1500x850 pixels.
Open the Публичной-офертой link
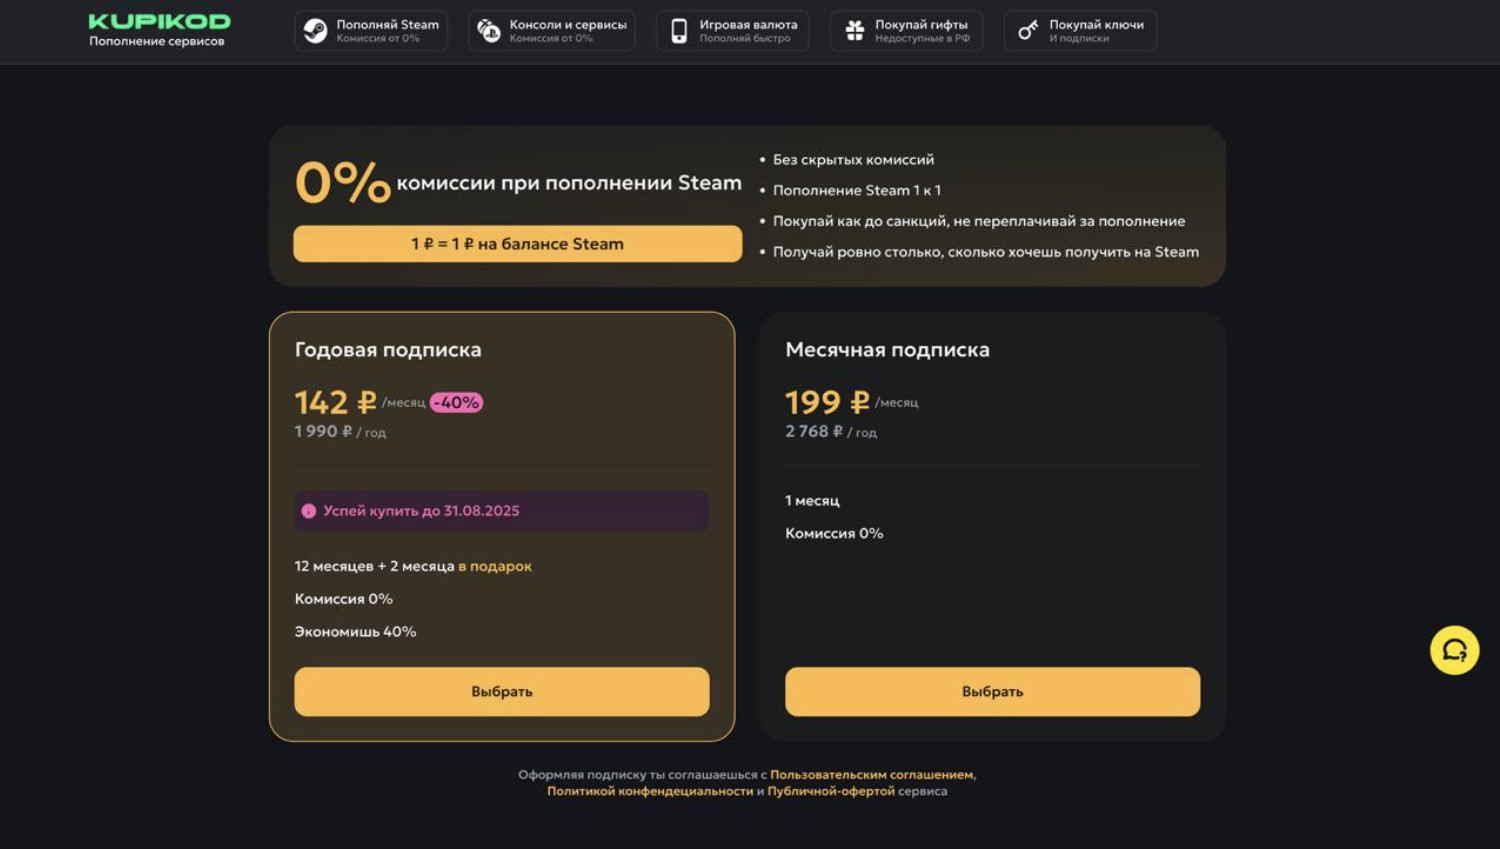(x=831, y=791)
